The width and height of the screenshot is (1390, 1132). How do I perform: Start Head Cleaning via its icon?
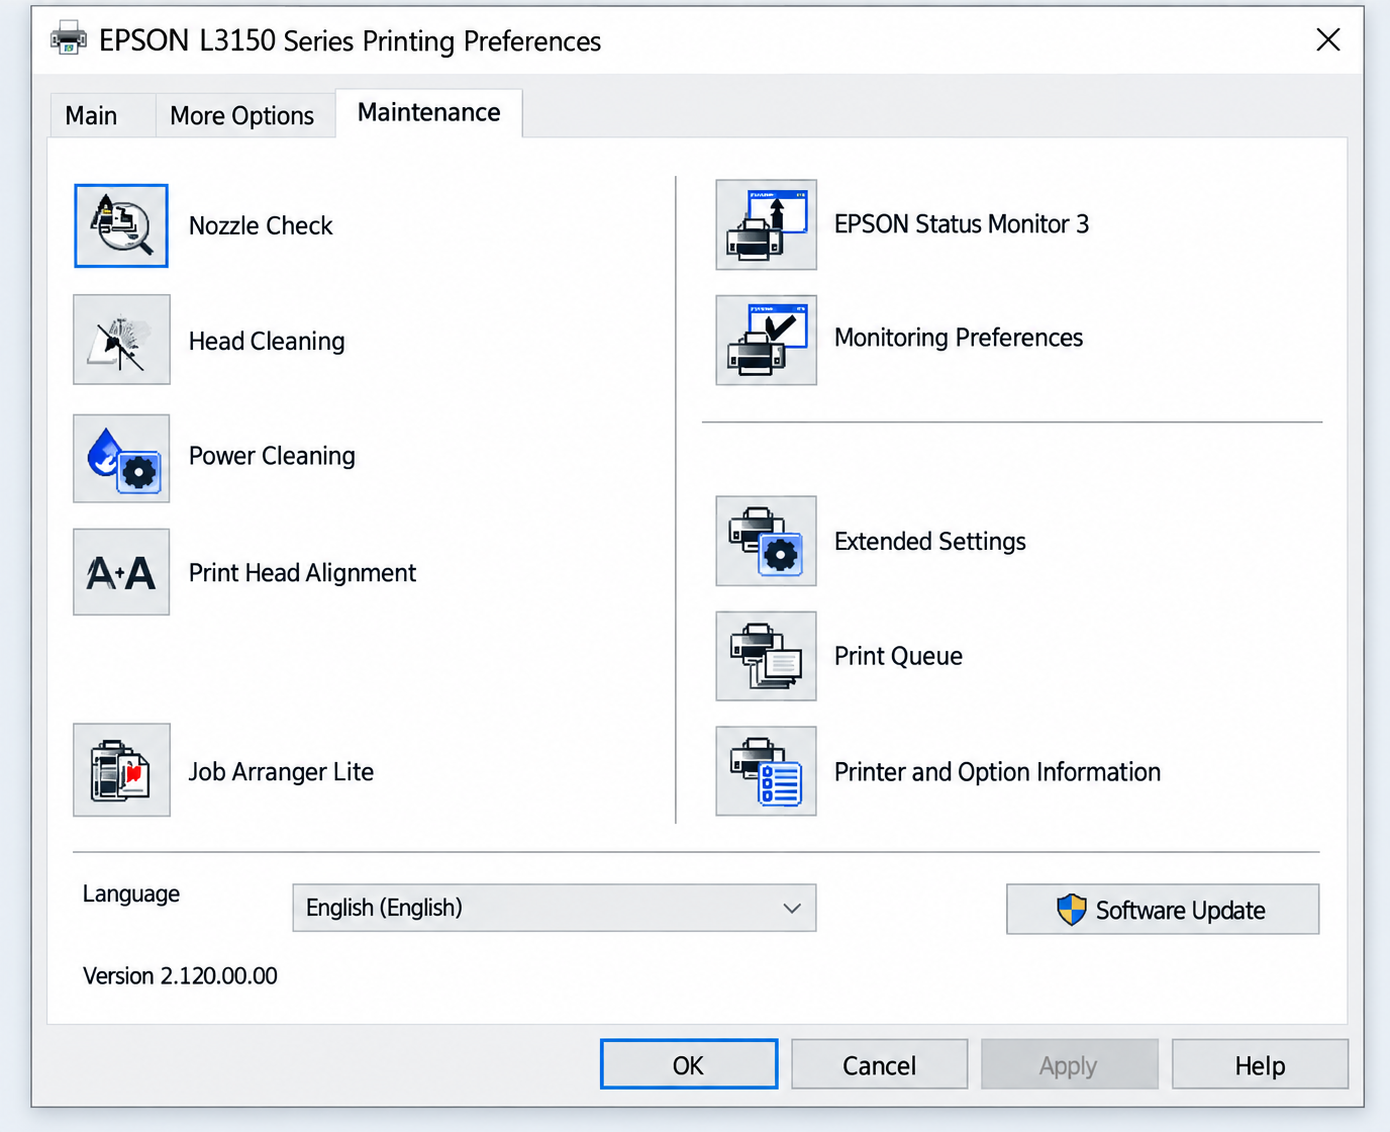click(121, 340)
